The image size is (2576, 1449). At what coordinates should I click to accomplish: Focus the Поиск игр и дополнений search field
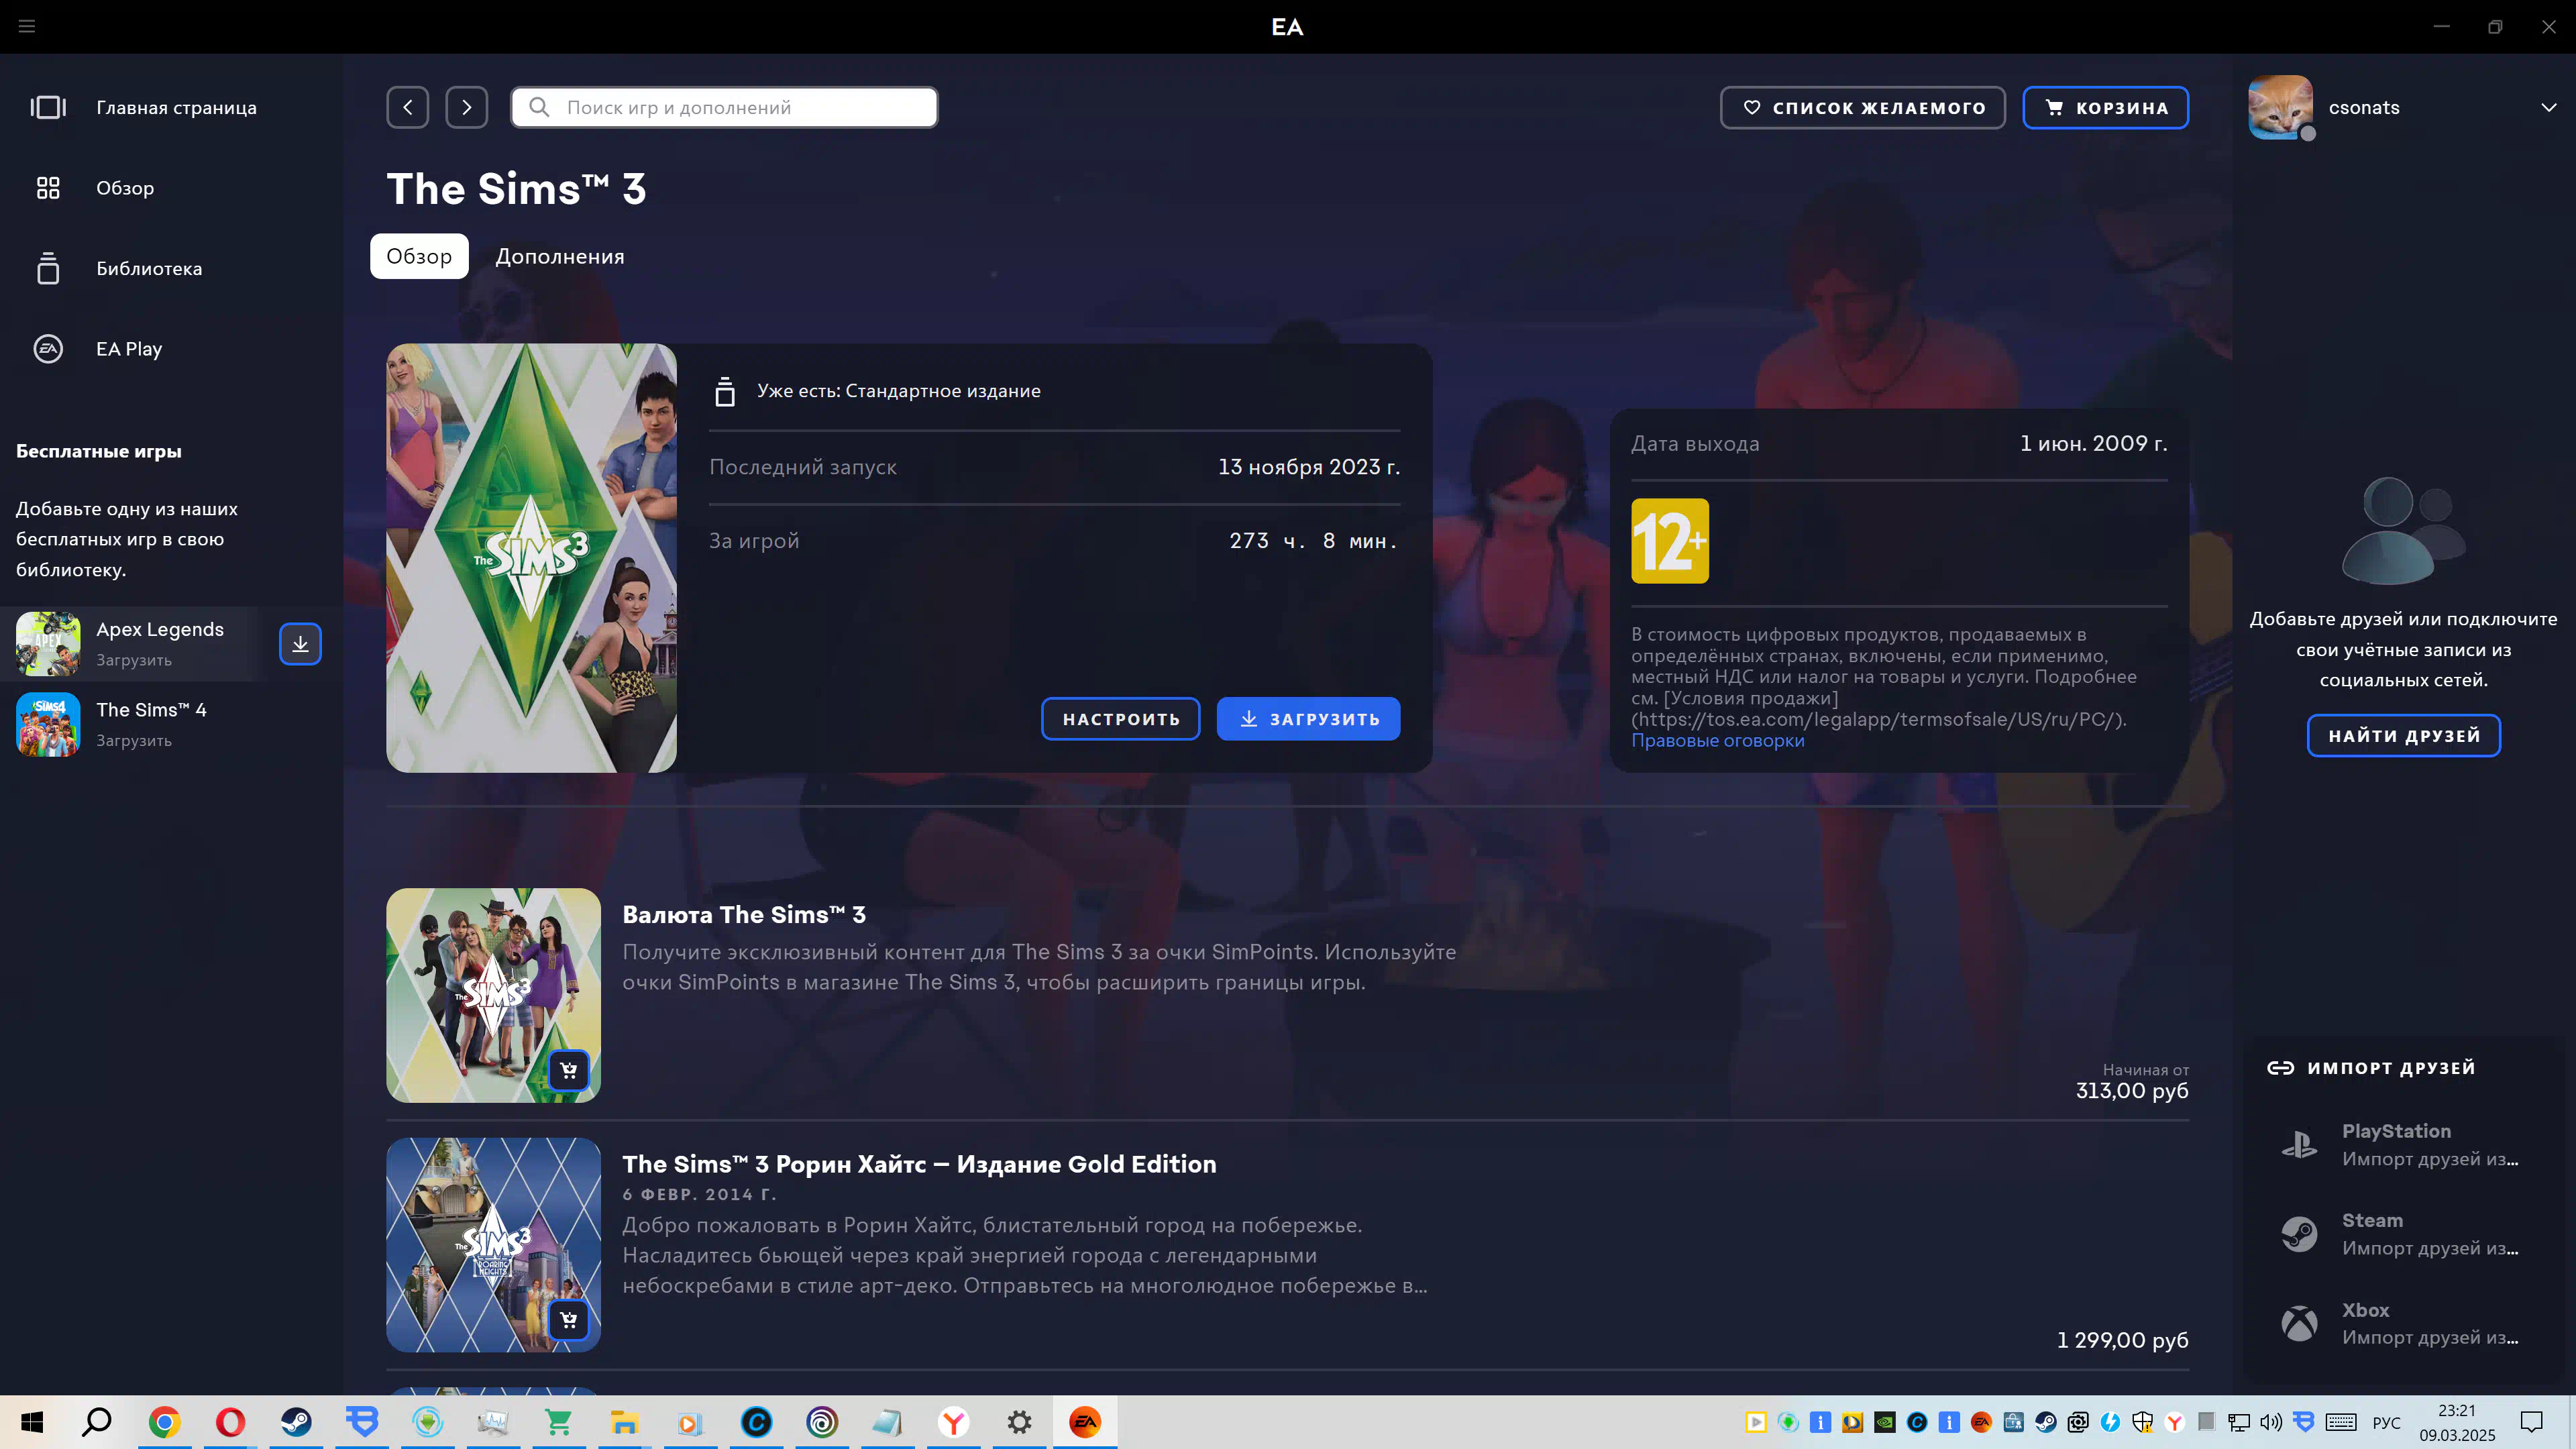coord(725,107)
